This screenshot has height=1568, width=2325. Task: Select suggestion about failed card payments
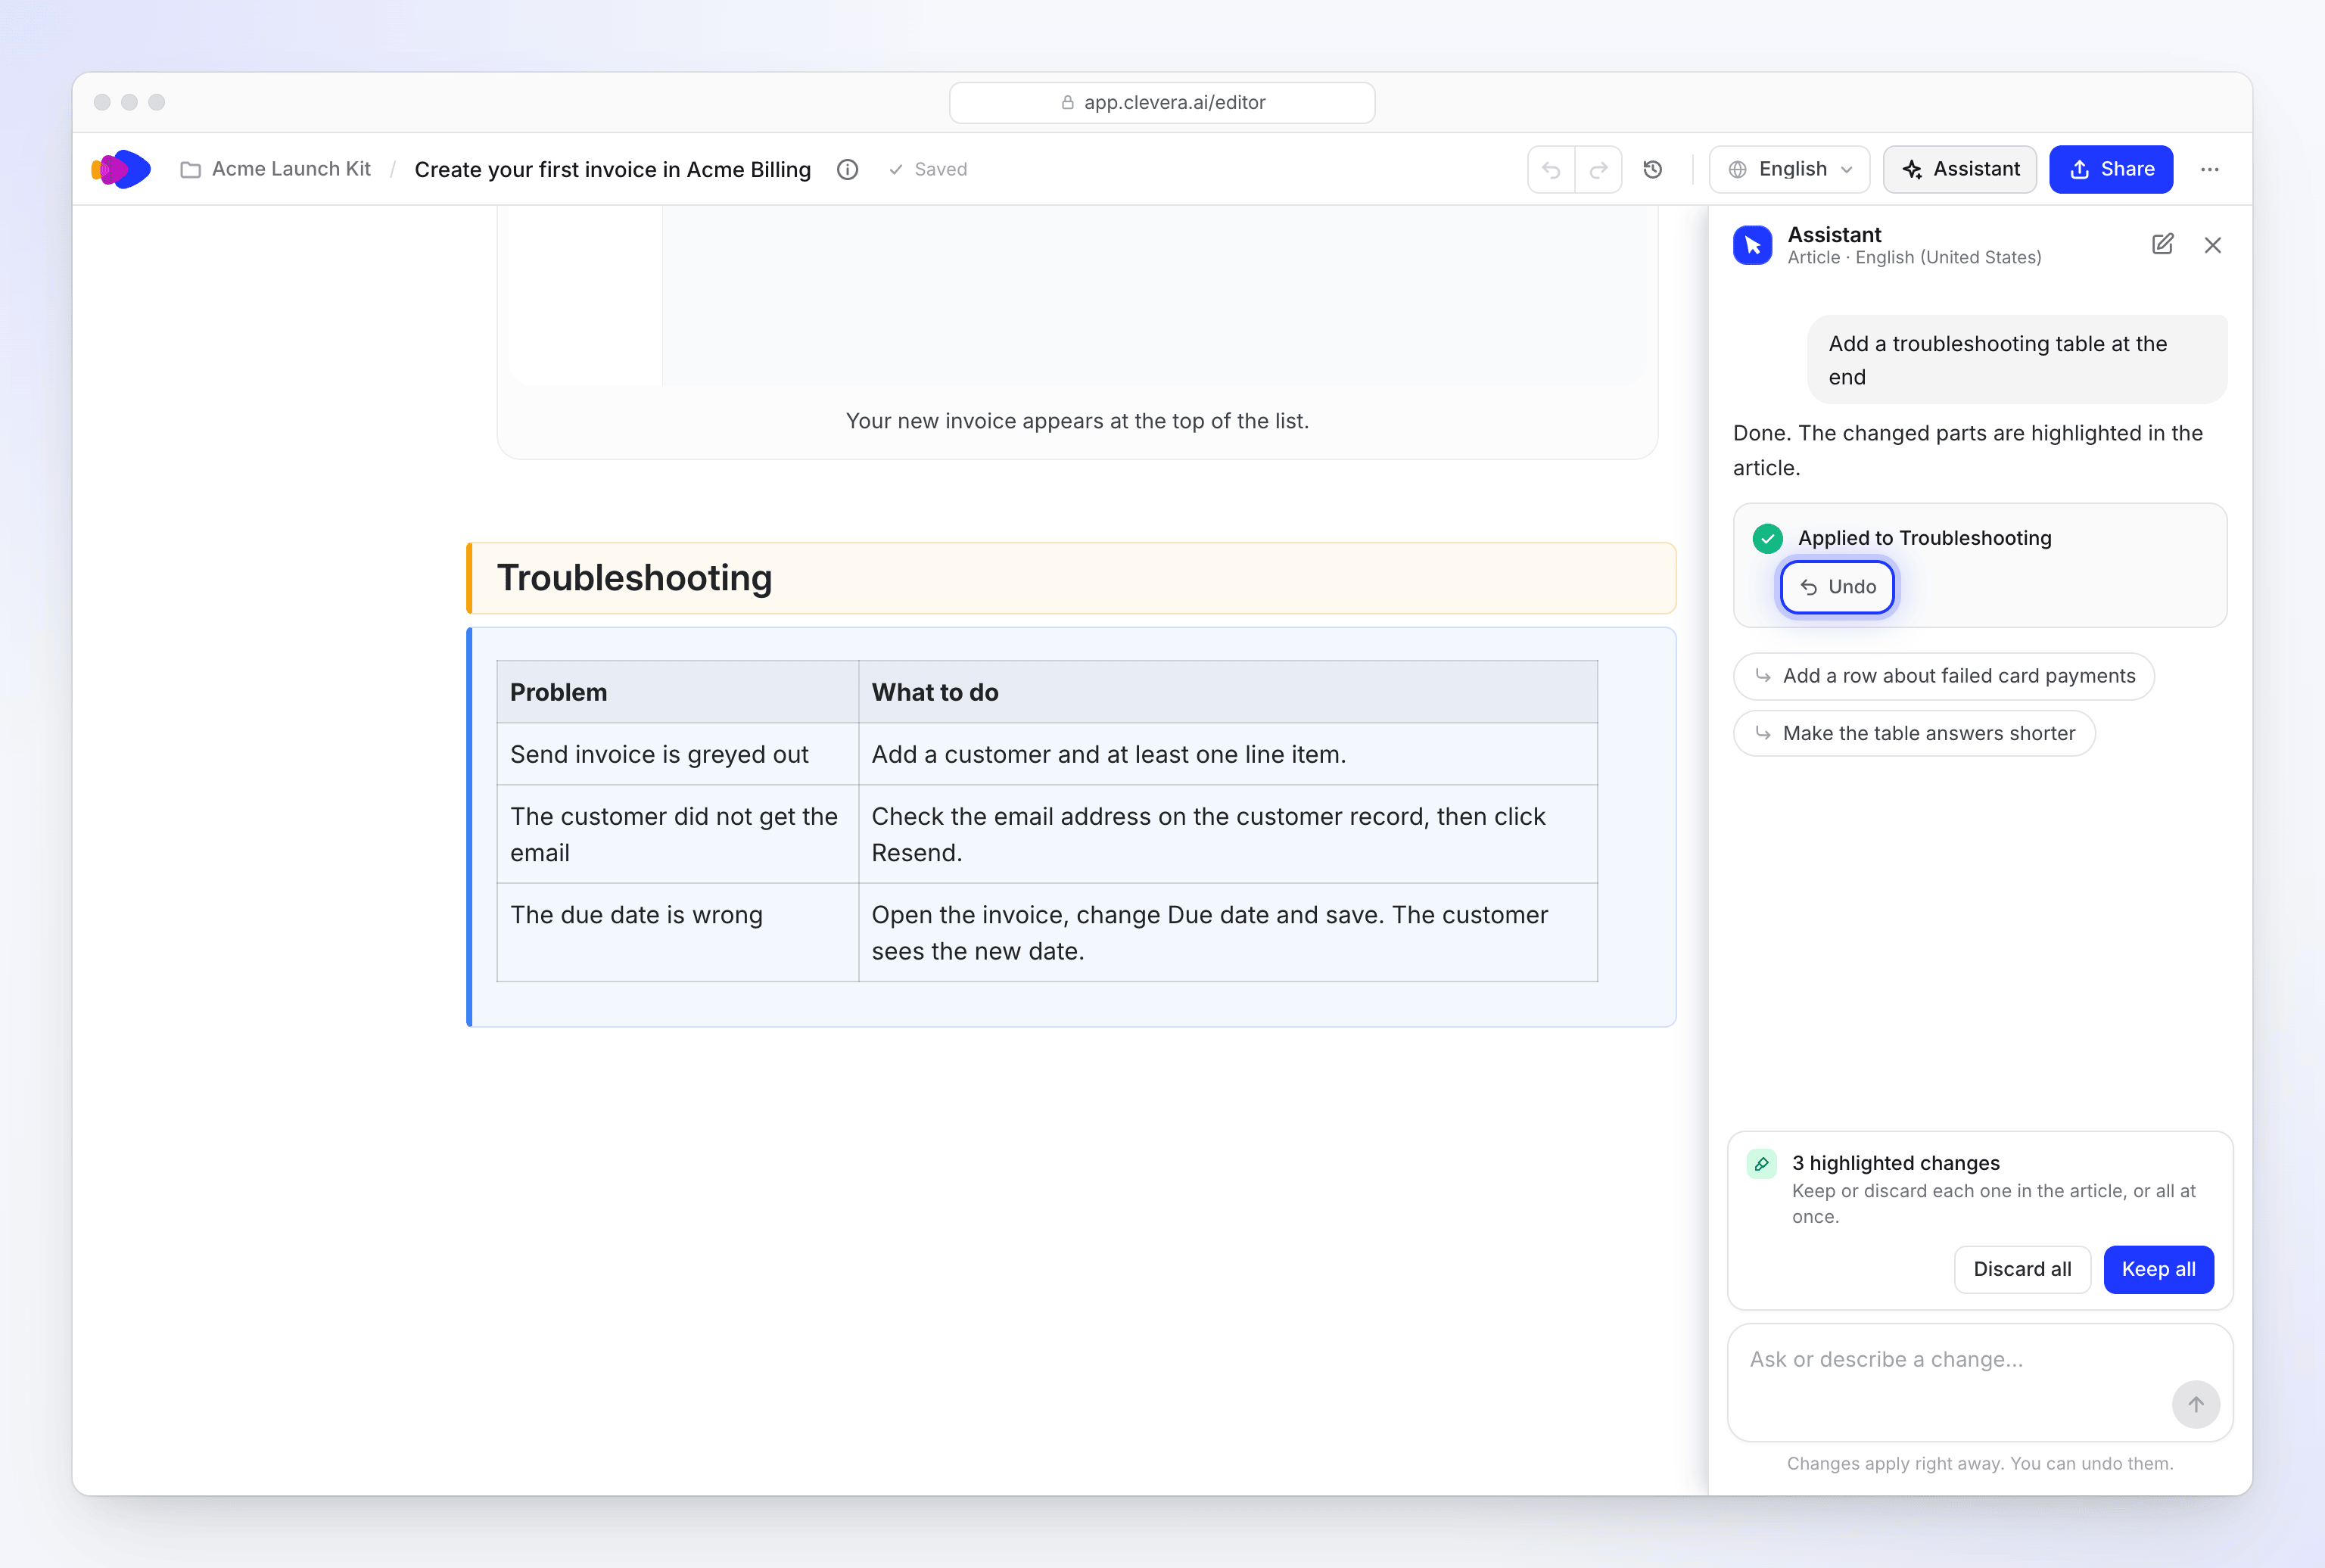[x=1943, y=676]
